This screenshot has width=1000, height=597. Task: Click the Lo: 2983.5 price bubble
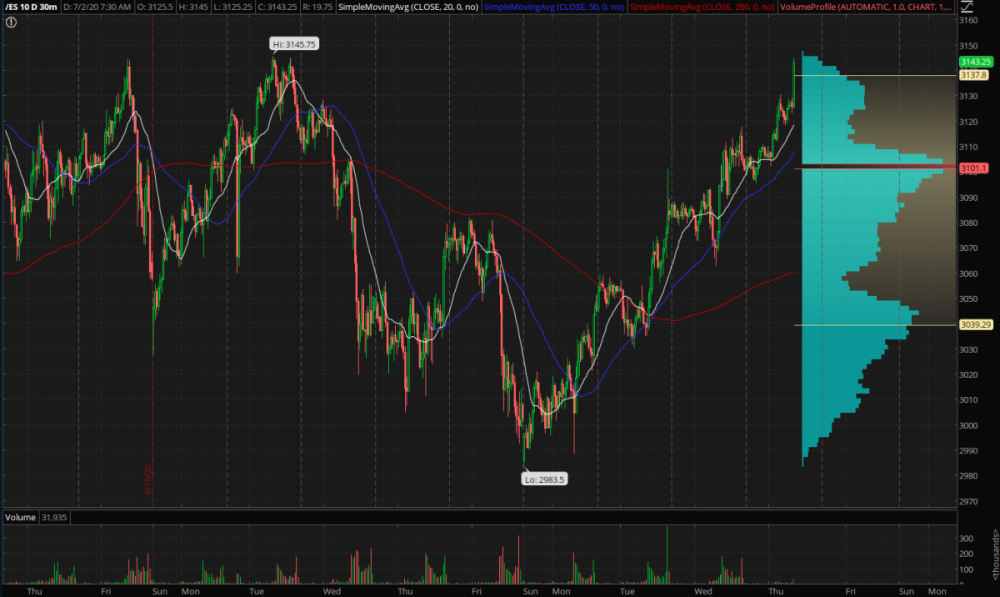[544, 479]
